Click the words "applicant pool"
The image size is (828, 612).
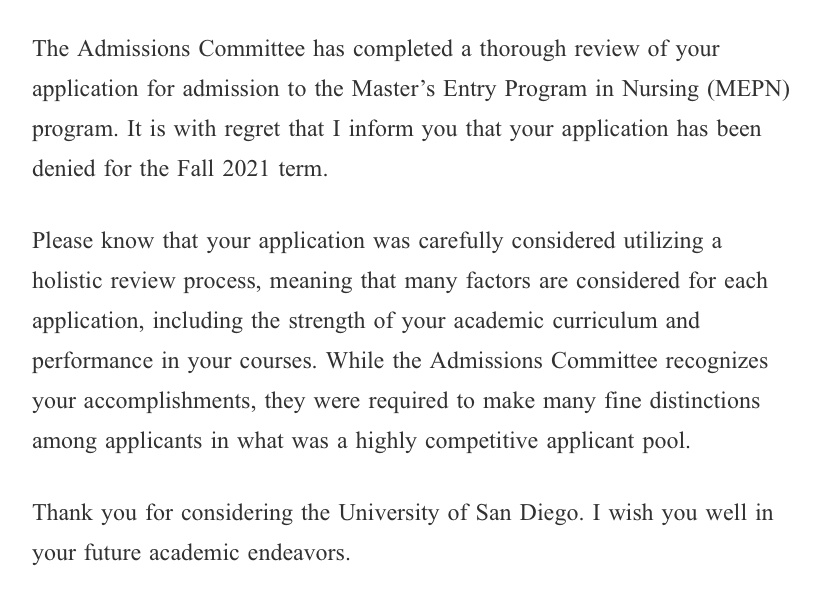pyautogui.click(x=618, y=441)
